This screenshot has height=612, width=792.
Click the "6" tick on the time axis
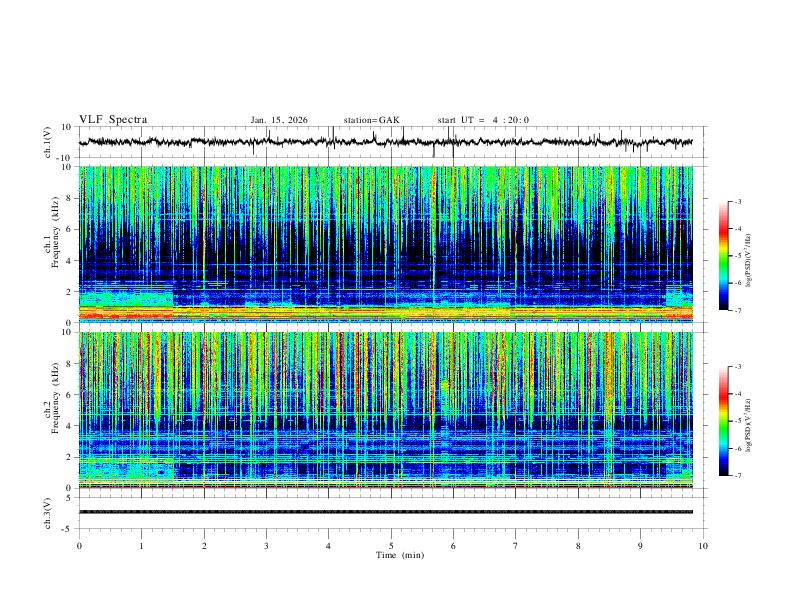tap(454, 546)
